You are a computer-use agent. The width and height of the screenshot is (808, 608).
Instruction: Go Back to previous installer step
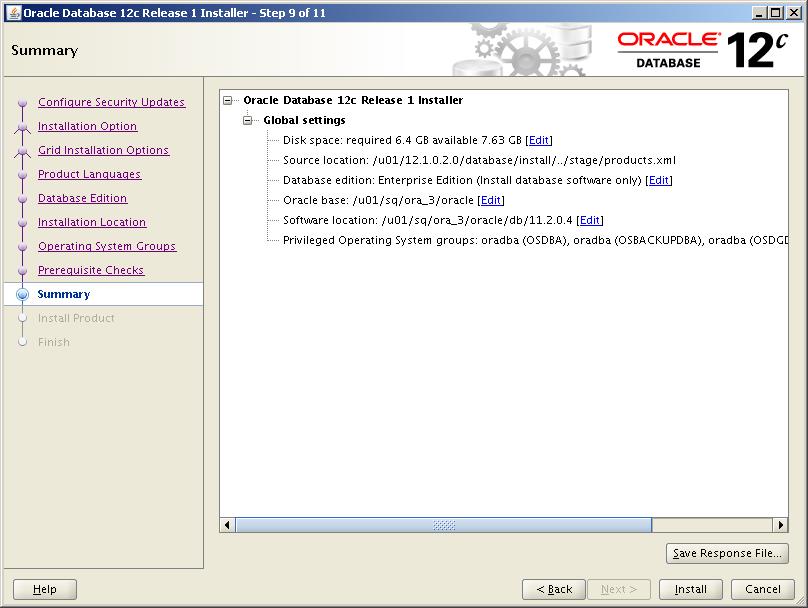pyautogui.click(x=553, y=589)
